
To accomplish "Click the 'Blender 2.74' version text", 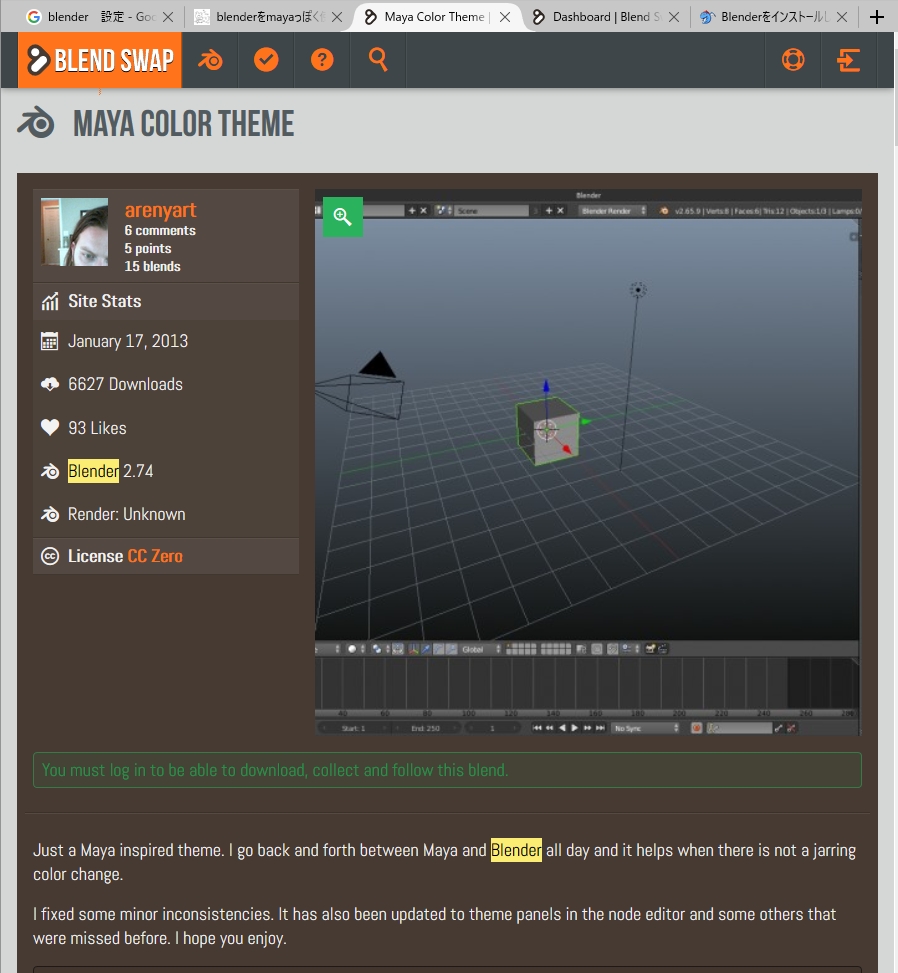I will [110, 471].
